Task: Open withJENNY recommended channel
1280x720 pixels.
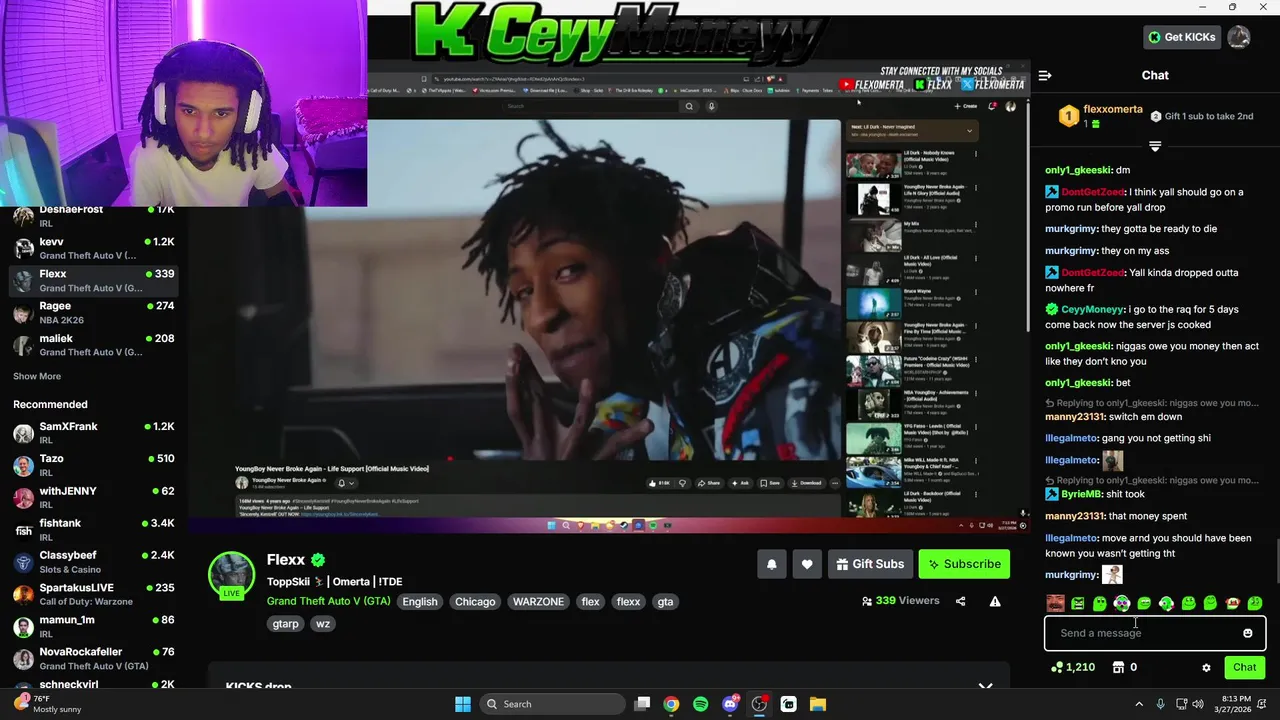Action: tap(94, 497)
